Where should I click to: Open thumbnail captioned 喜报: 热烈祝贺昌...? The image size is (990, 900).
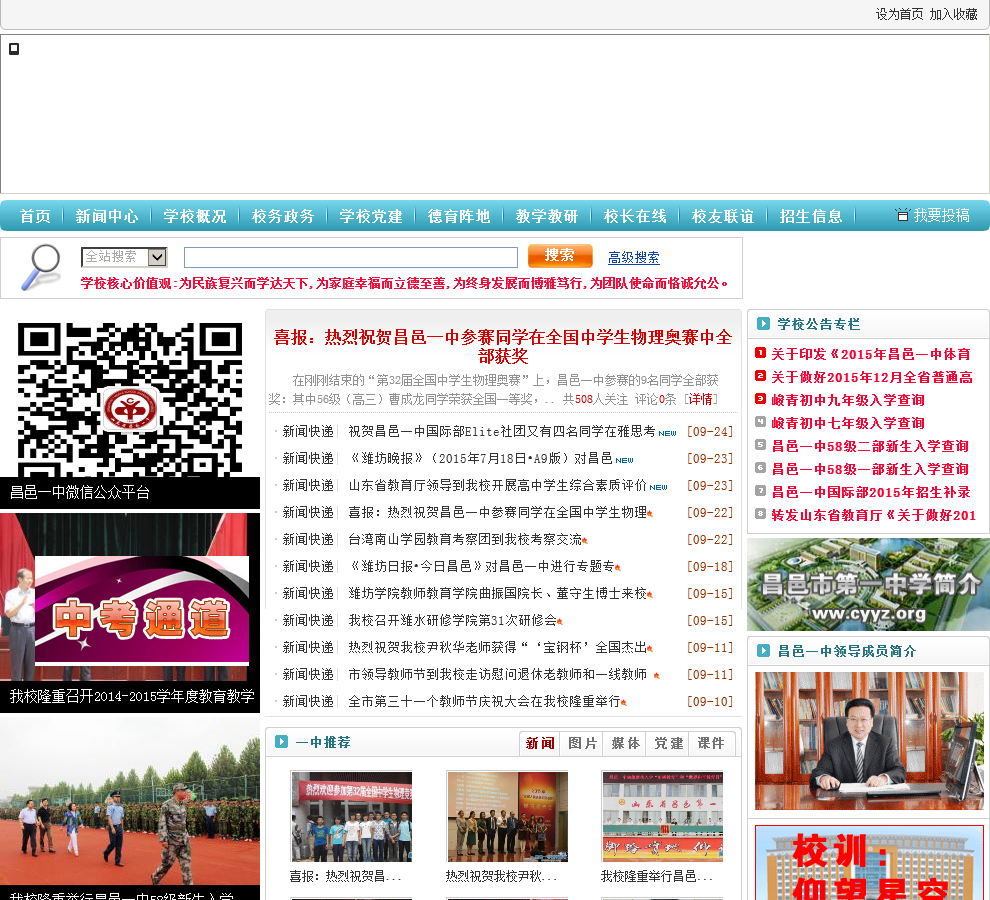351,816
